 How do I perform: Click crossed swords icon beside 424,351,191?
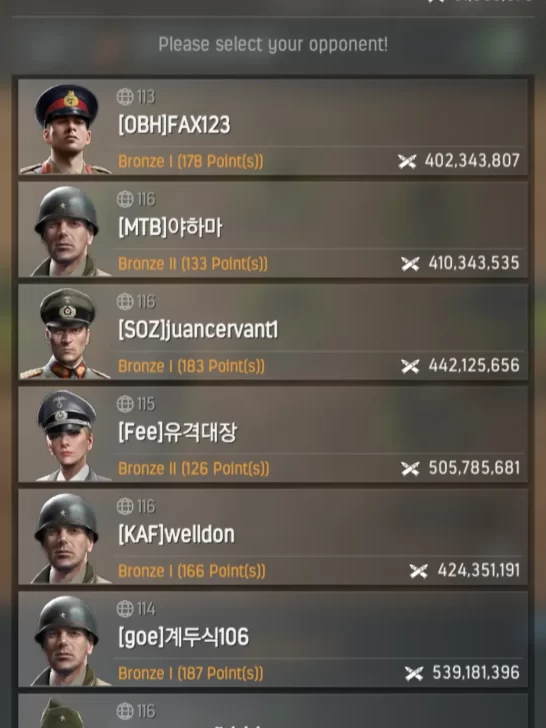[x=418, y=571]
